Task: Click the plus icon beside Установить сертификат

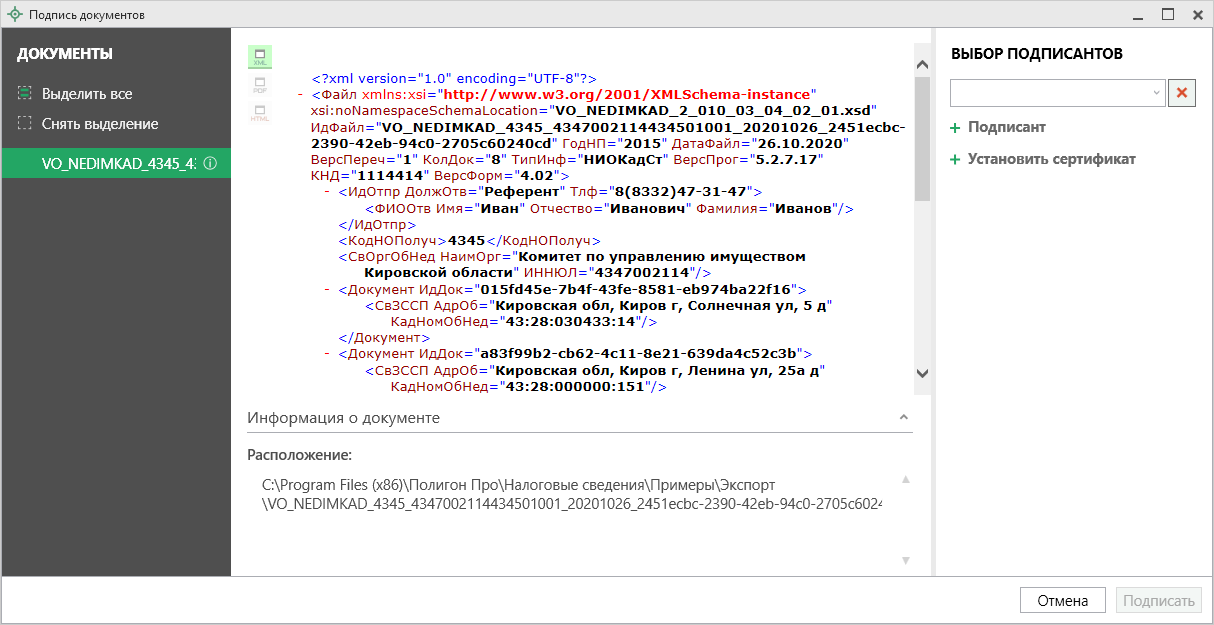Action: click(x=955, y=160)
